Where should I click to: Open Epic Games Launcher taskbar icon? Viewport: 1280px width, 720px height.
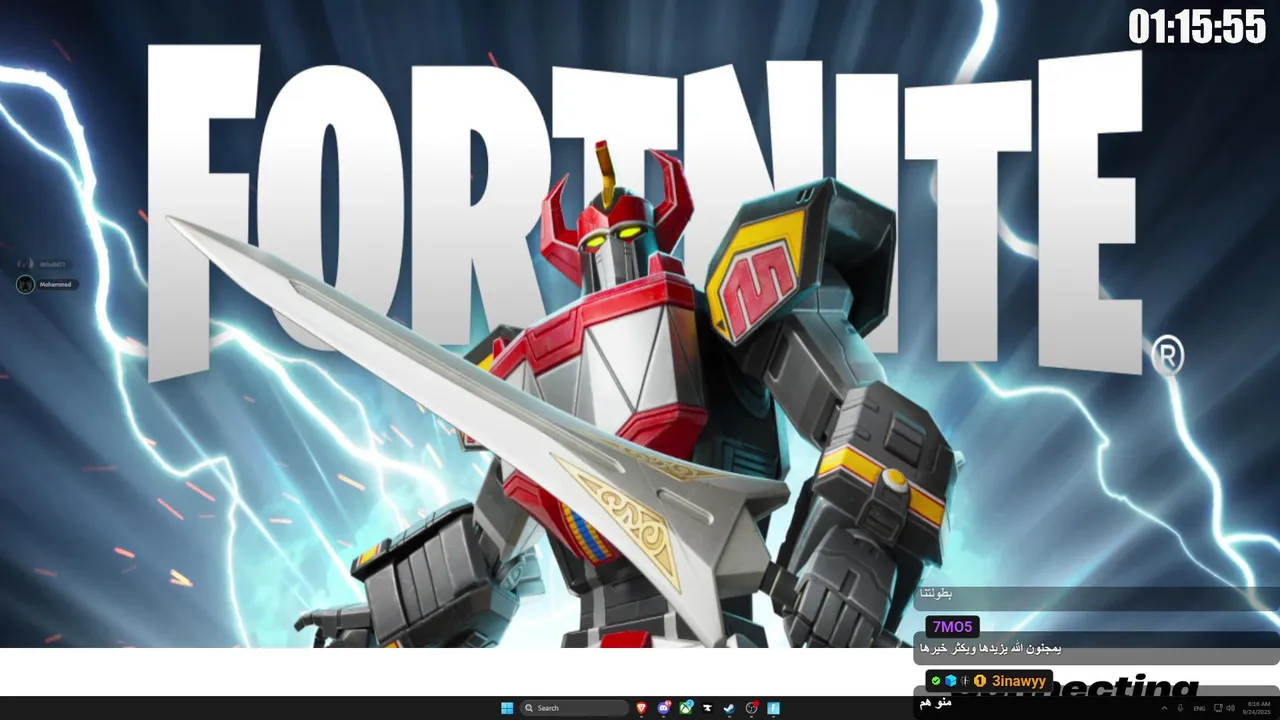[x=707, y=708]
